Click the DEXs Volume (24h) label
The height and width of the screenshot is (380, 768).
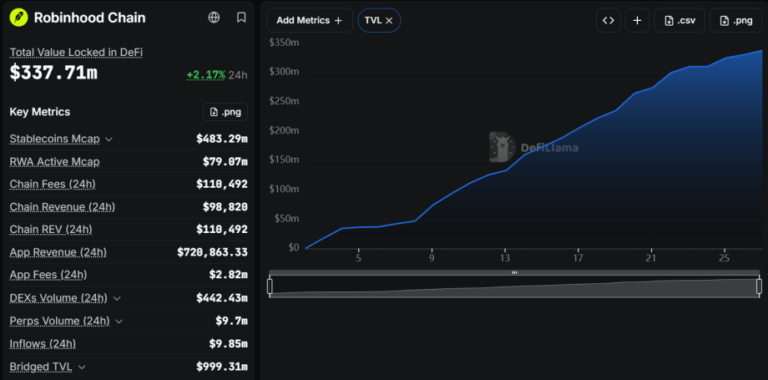[58, 298]
